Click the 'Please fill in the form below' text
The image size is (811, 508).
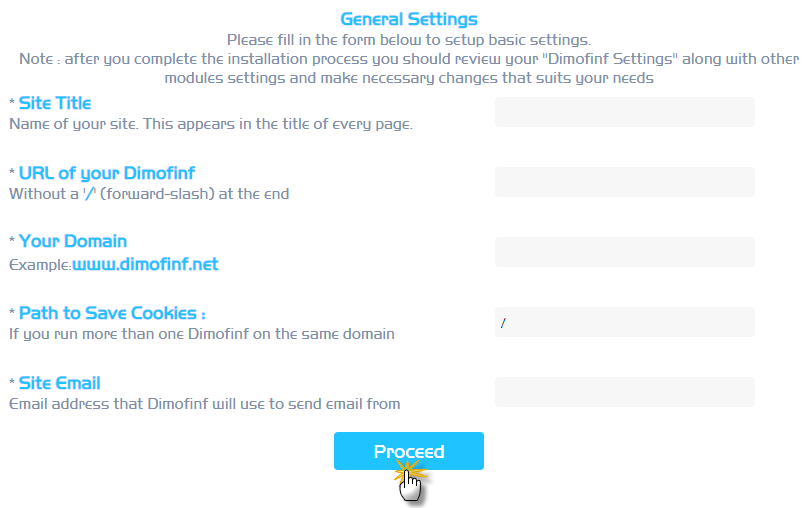(409, 40)
